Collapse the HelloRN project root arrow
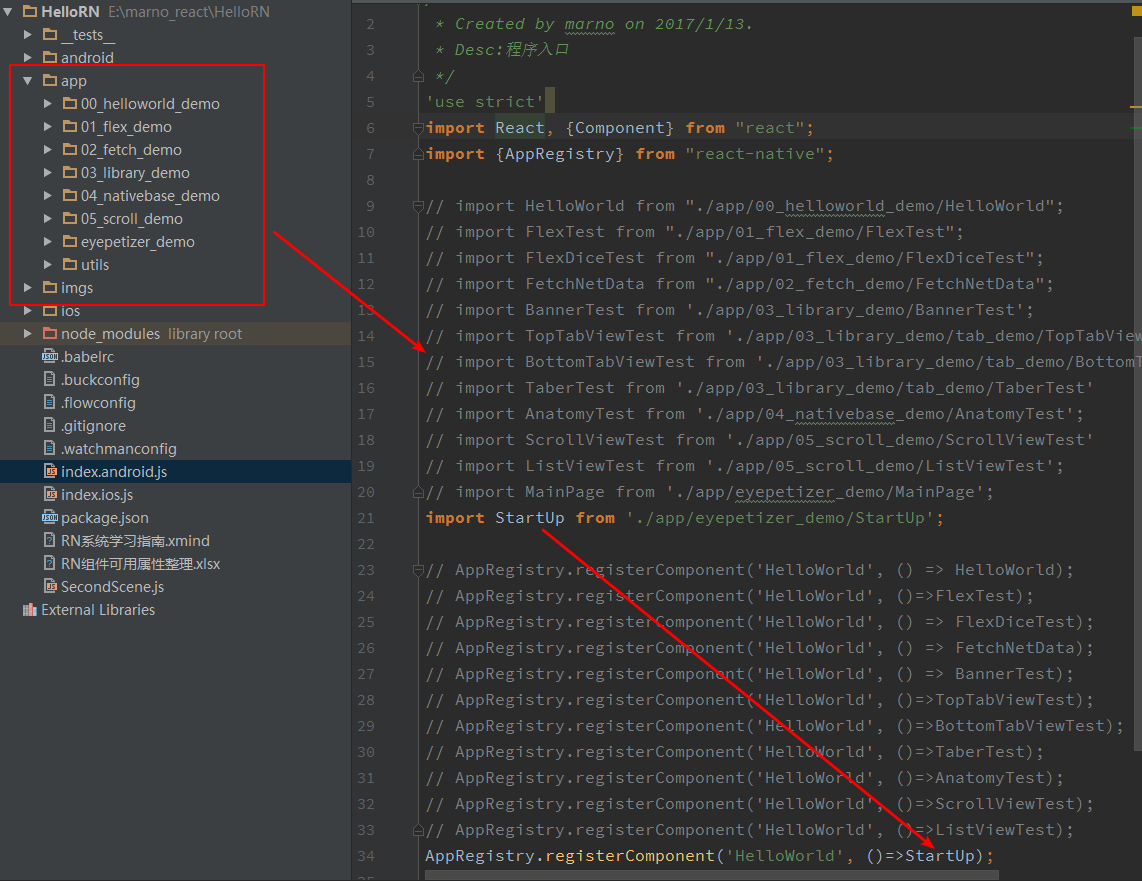The height and width of the screenshot is (881, 1142). tap(8, 12)
